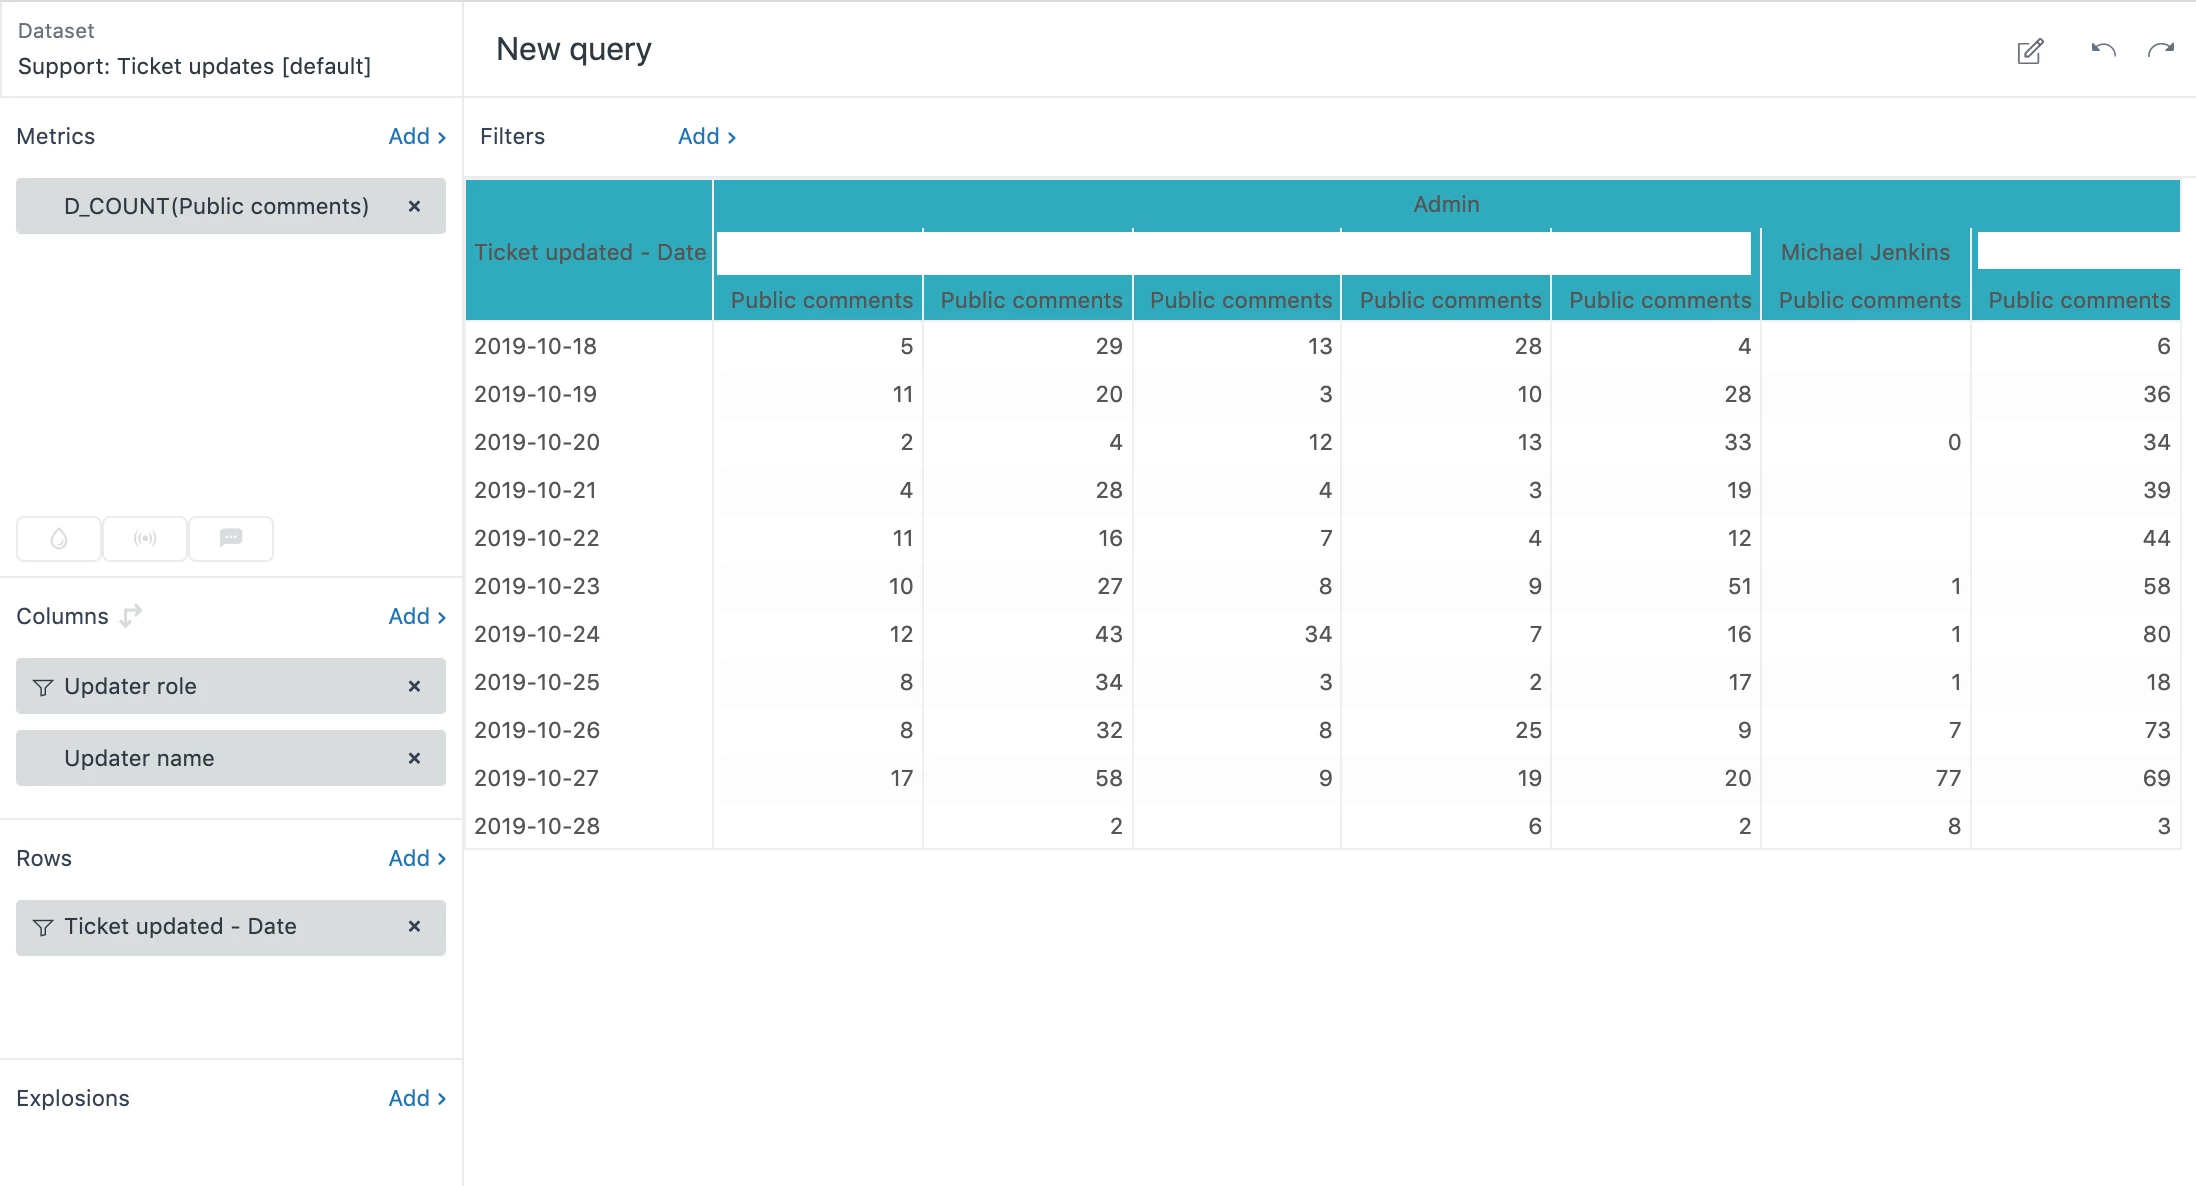Screen dimensions: 2196x1186
Task: Open filter on Updater role attribute
Action: click(x=43, y=687)
